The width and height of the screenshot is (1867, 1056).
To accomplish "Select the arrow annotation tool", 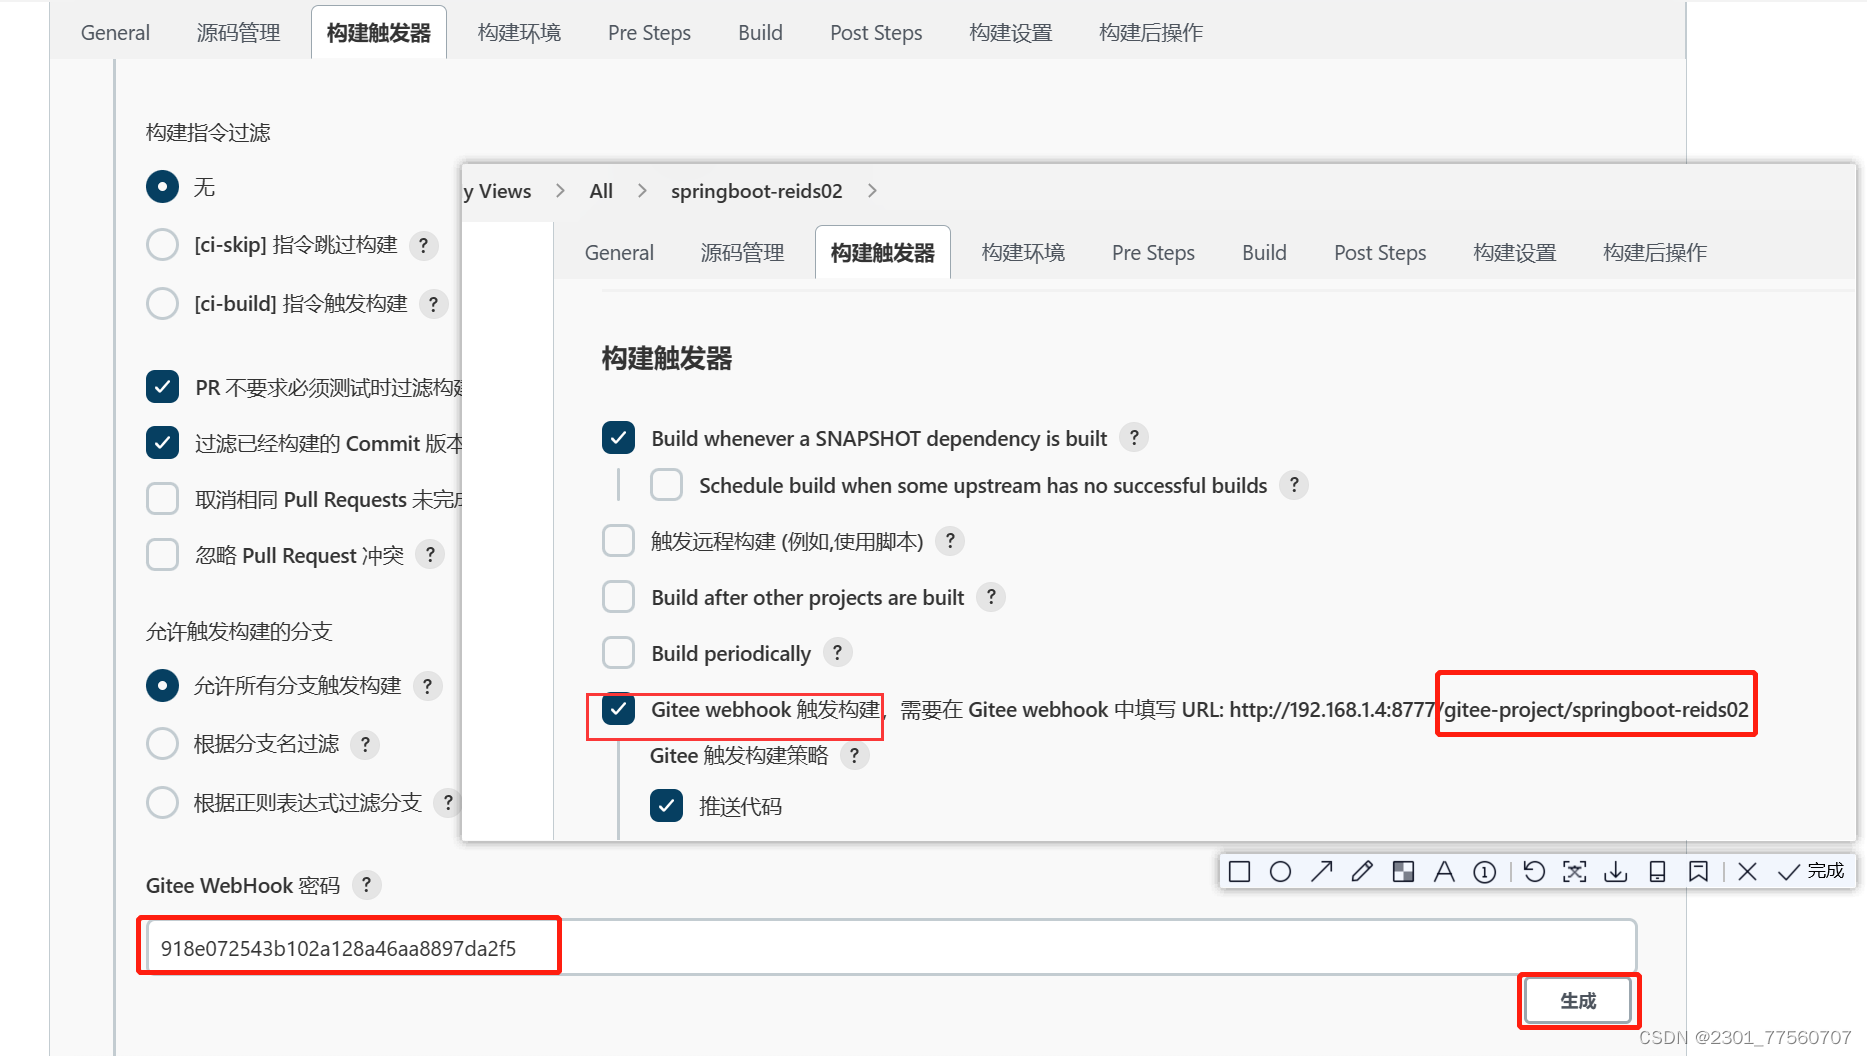I will pyautogui.click(x=1321, y=871).
